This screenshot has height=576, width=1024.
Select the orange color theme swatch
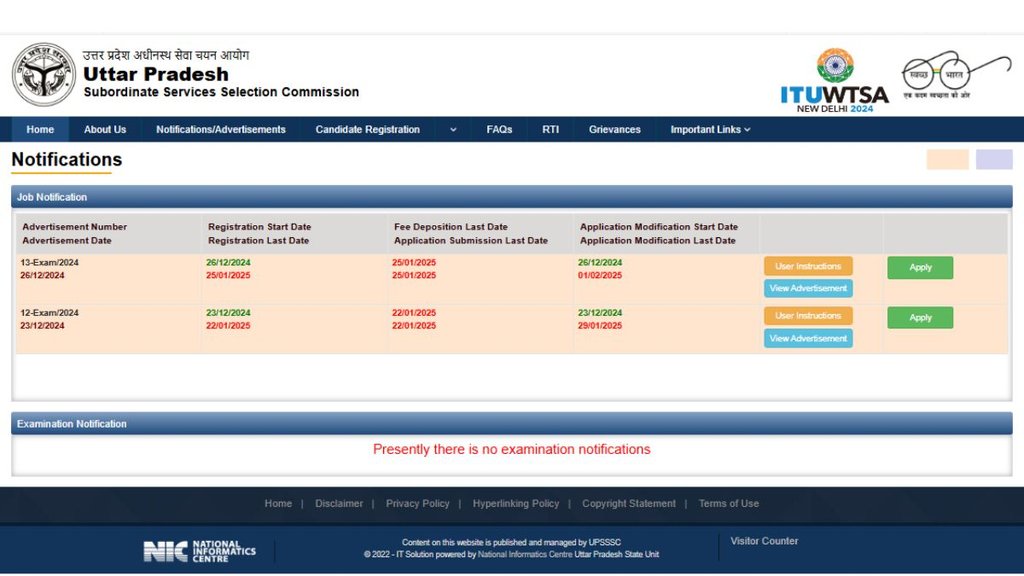click(947, 160)
